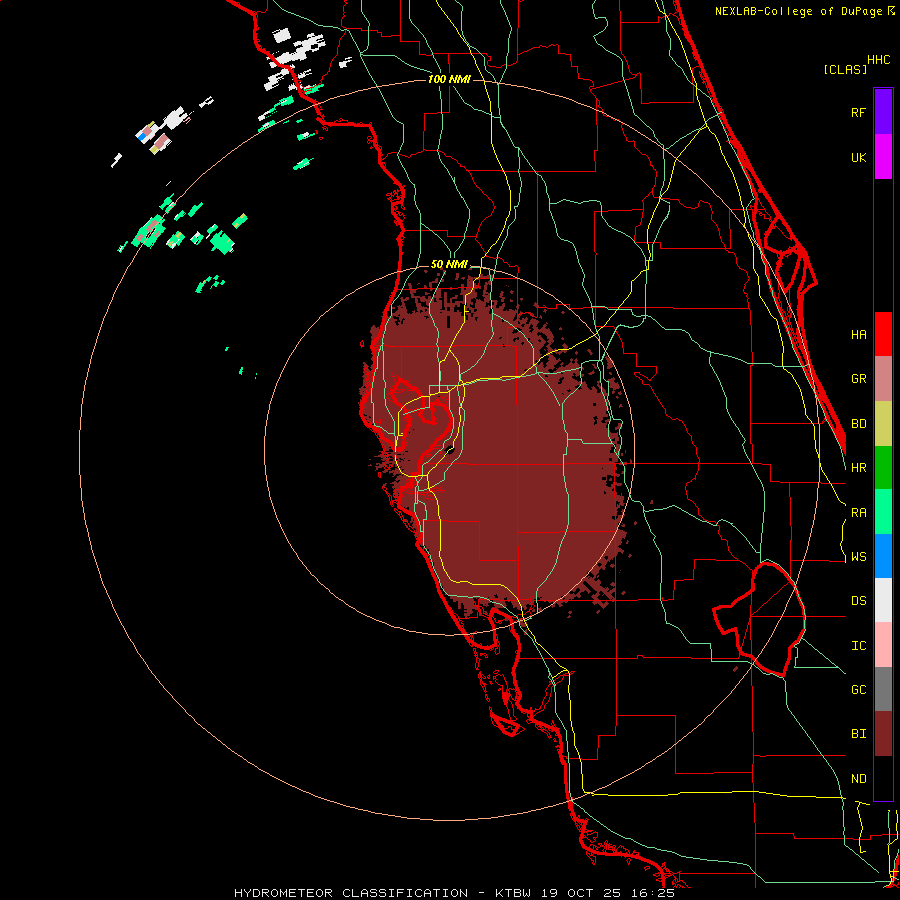
Task: Click the WS legend label
Action: pyautogui.click(x=858, y=557)
